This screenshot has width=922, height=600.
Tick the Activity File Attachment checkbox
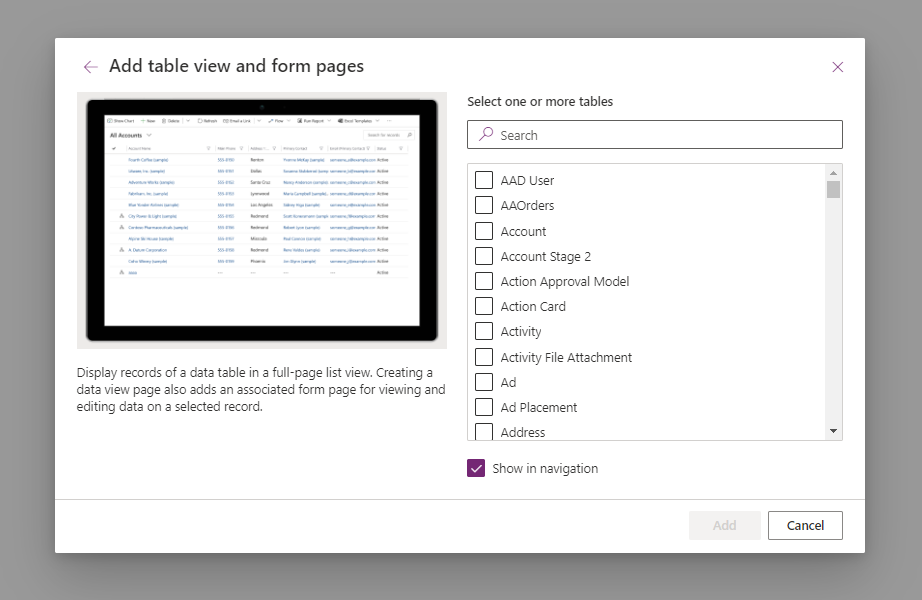(484, 357)
